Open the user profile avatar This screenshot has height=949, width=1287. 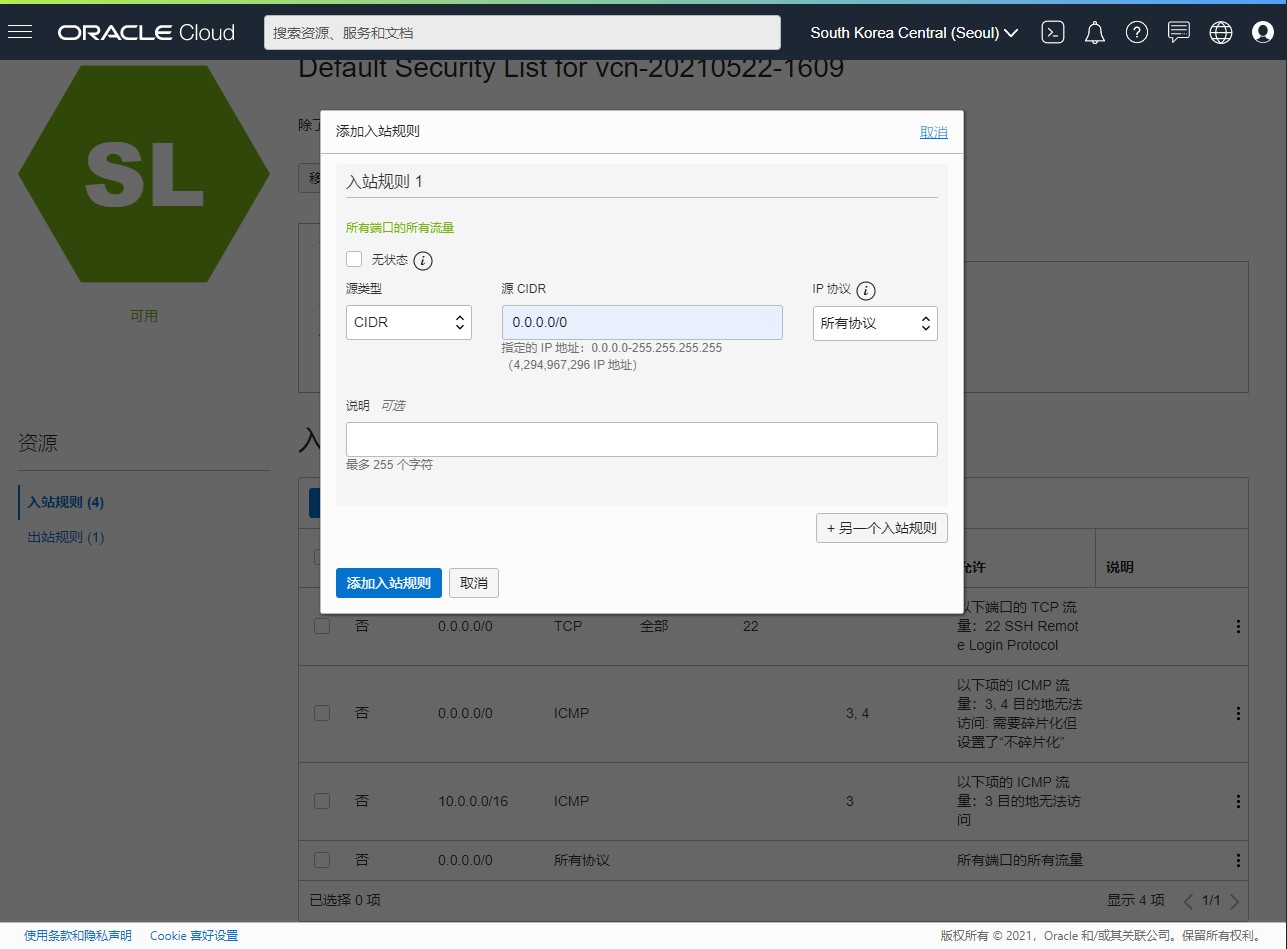[1263, 32]
